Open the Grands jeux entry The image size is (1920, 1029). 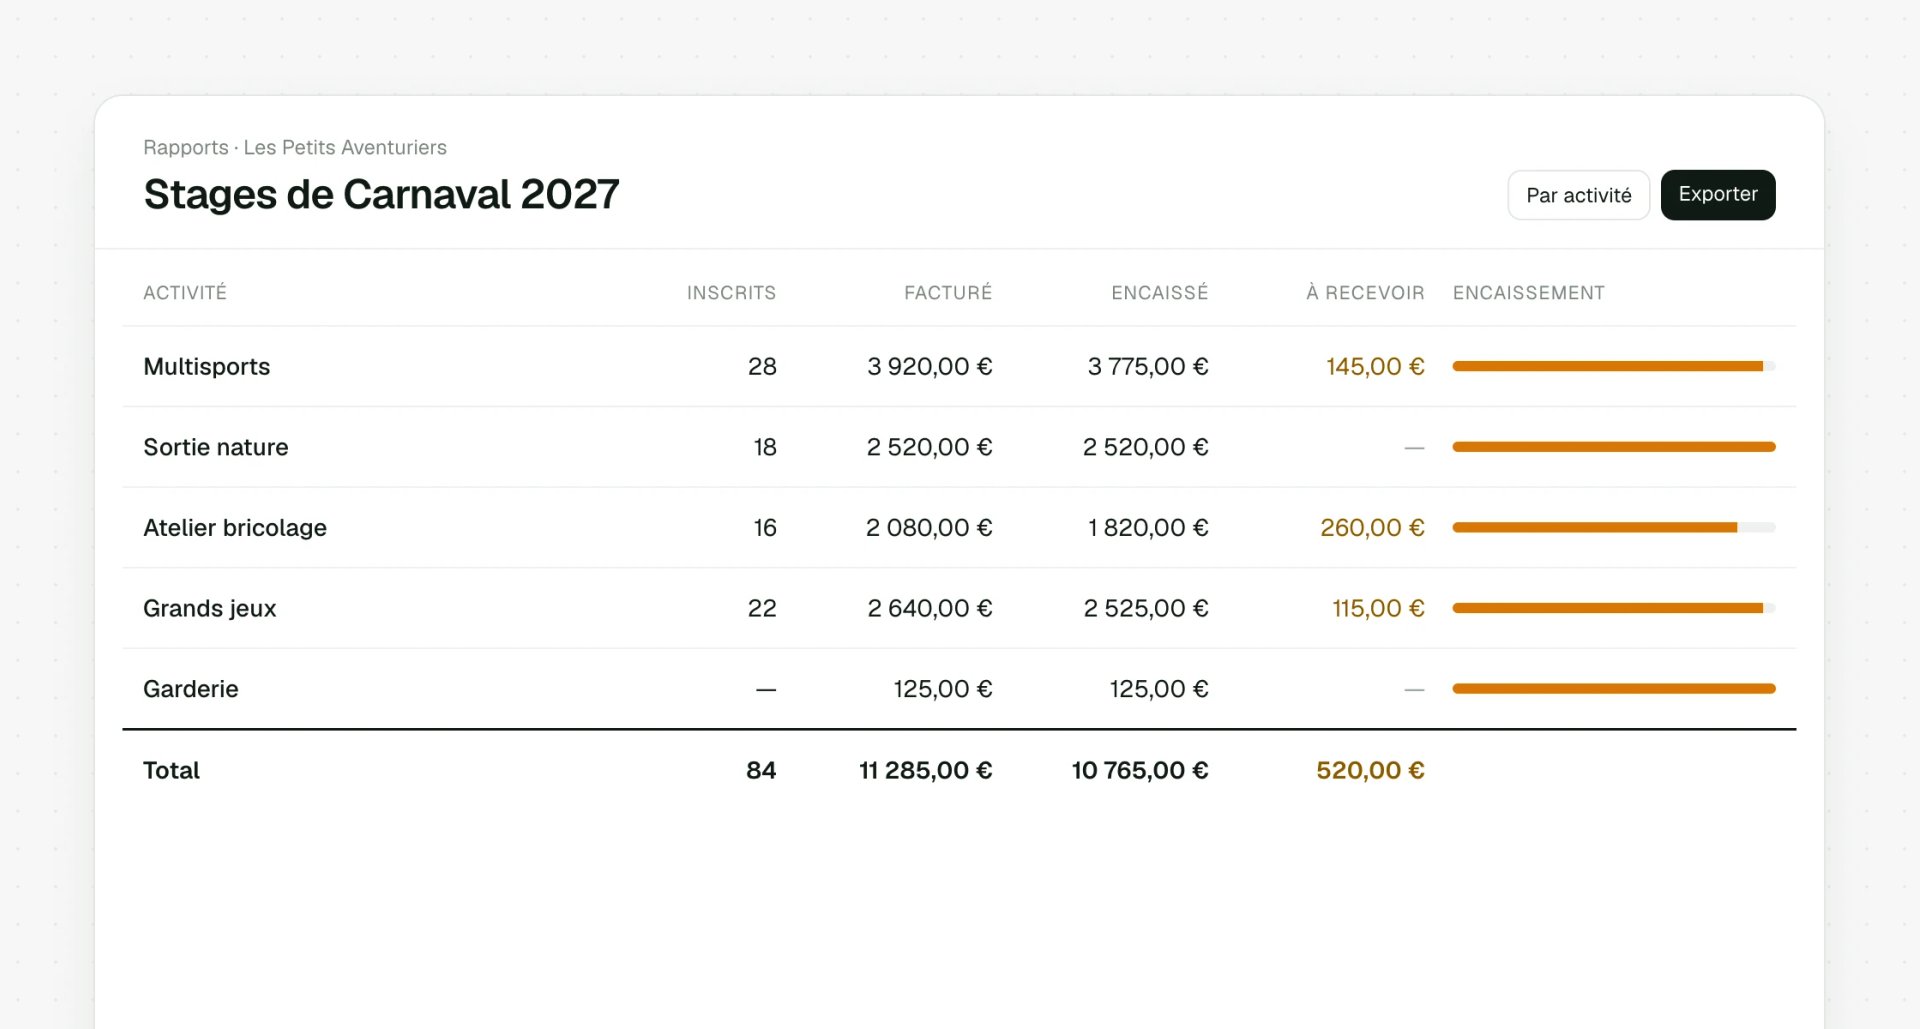(959, 608)
